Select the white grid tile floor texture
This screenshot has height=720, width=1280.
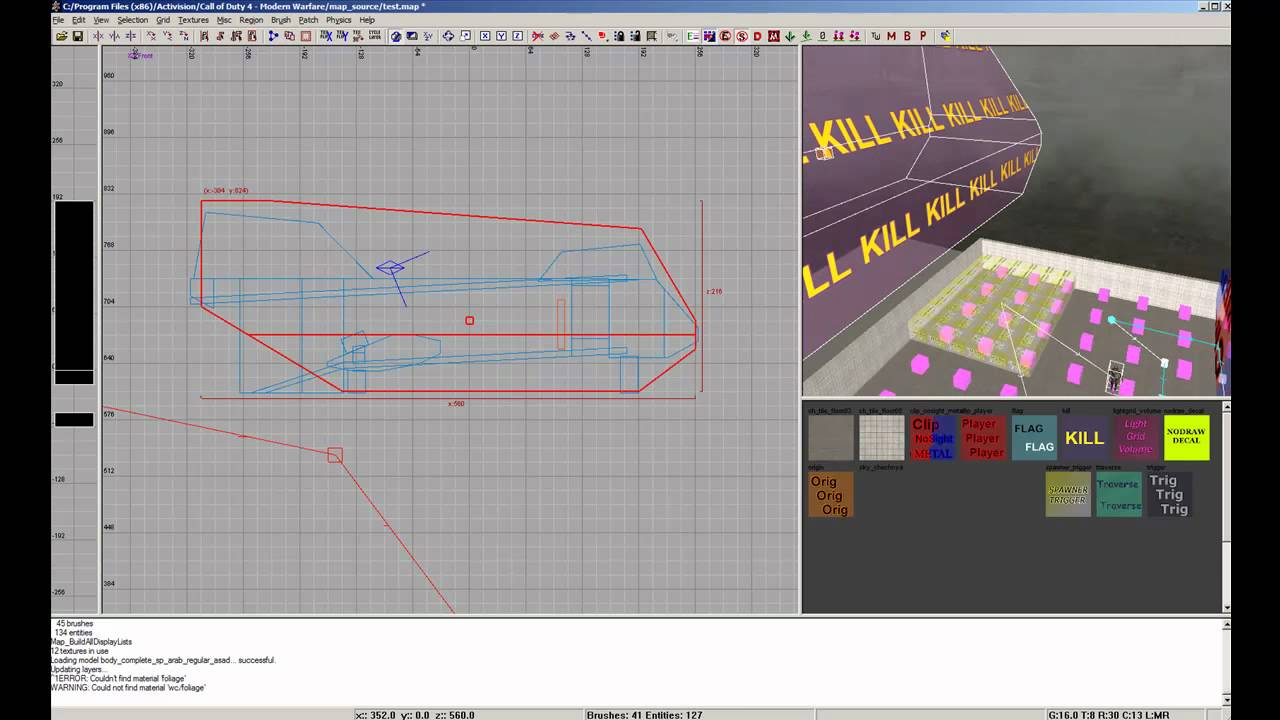pos(881,438)
